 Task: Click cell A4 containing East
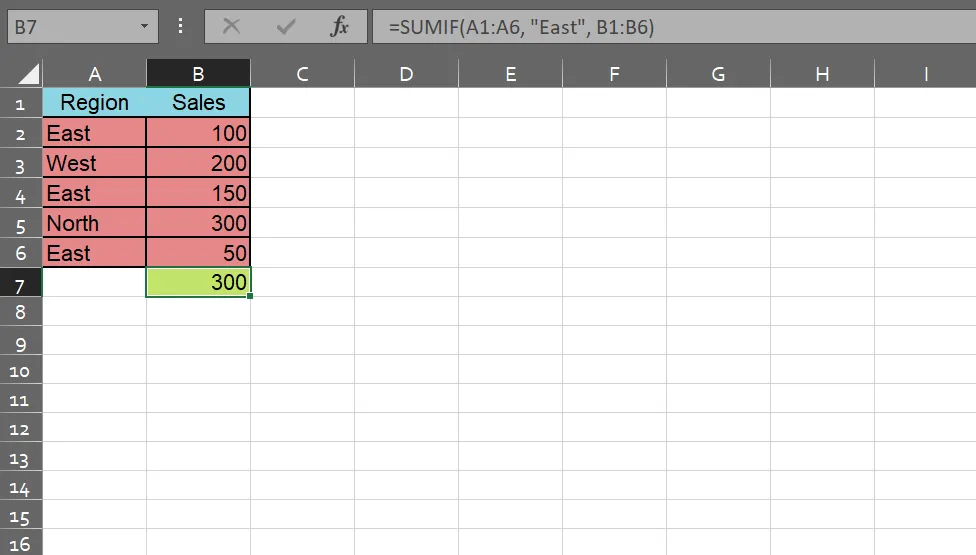95,193
